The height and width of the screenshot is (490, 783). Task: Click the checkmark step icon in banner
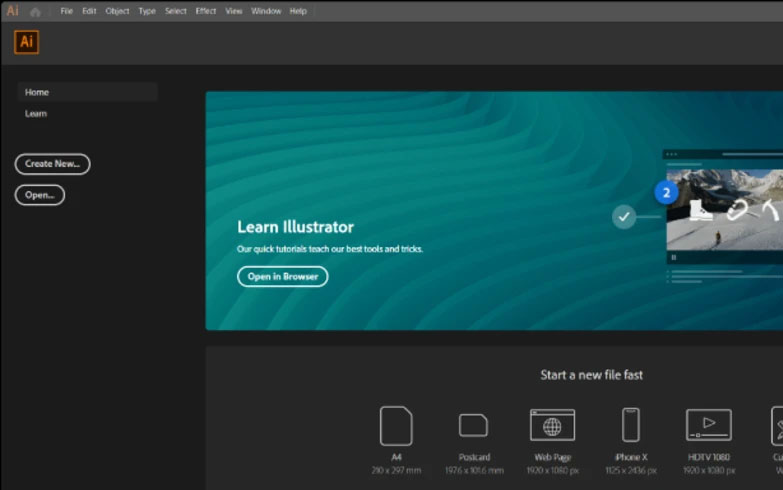pos(624,217)
